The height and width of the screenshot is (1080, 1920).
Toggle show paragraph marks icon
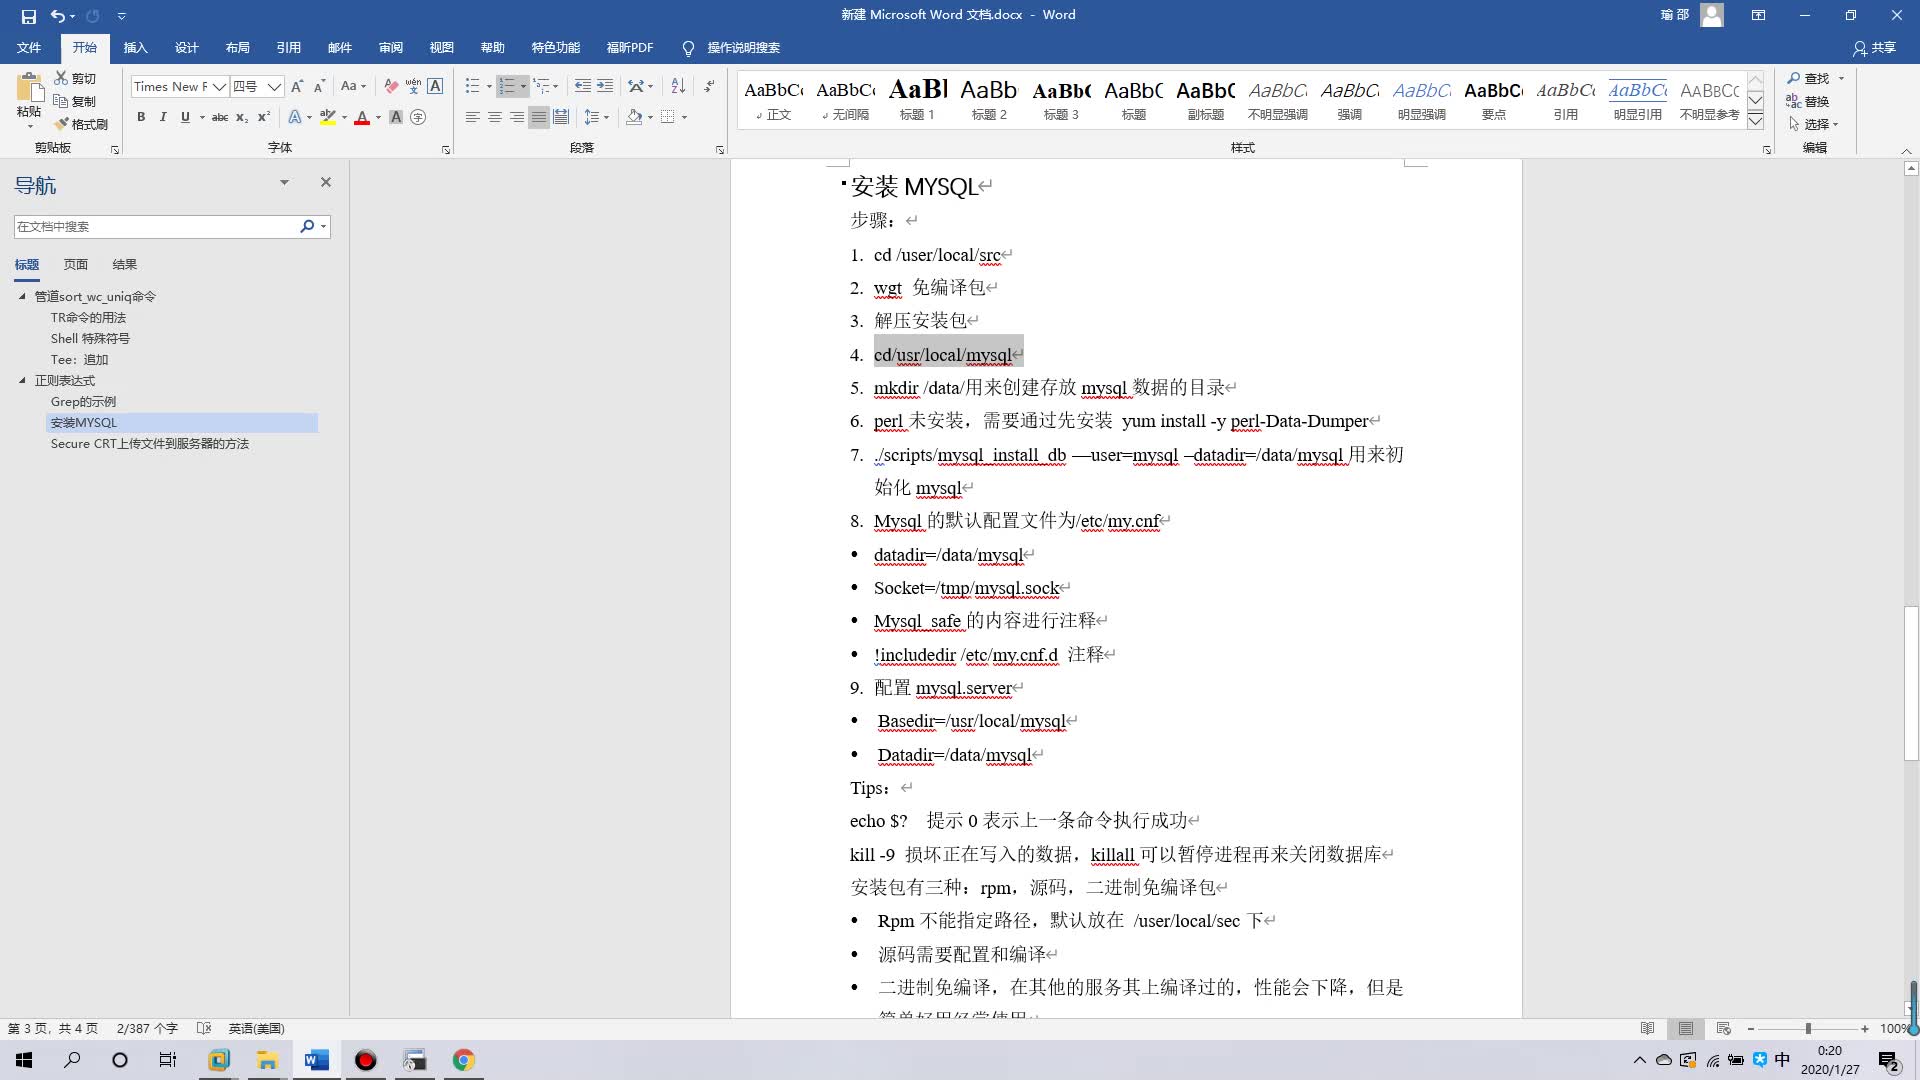tap(709, 86)
